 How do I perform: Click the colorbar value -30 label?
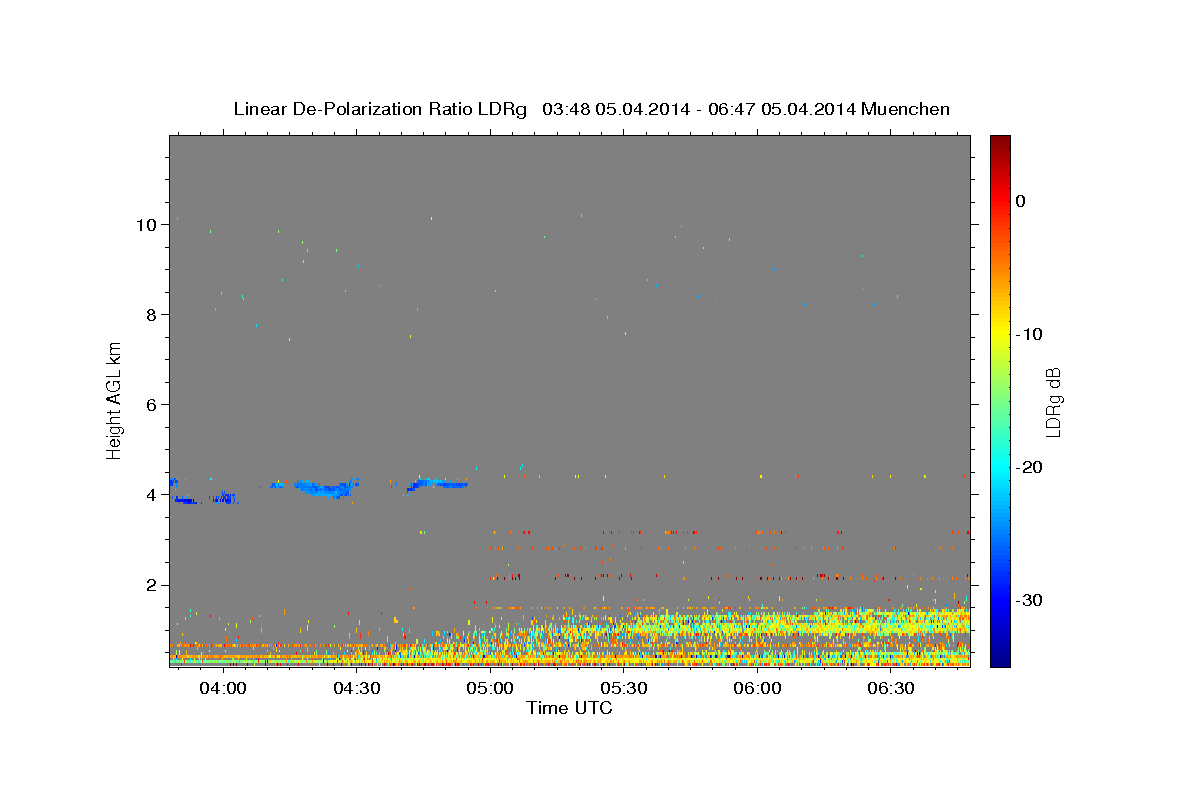click(1029, 600)
